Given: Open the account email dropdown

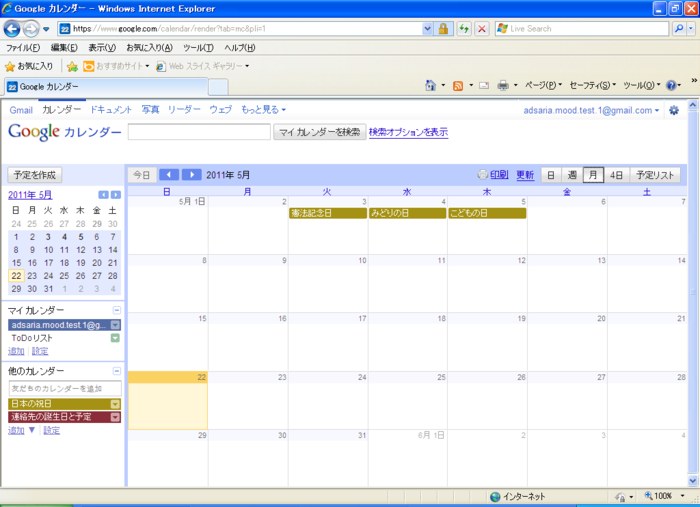Looking at the screenshot, I should (x=591, y=110).
